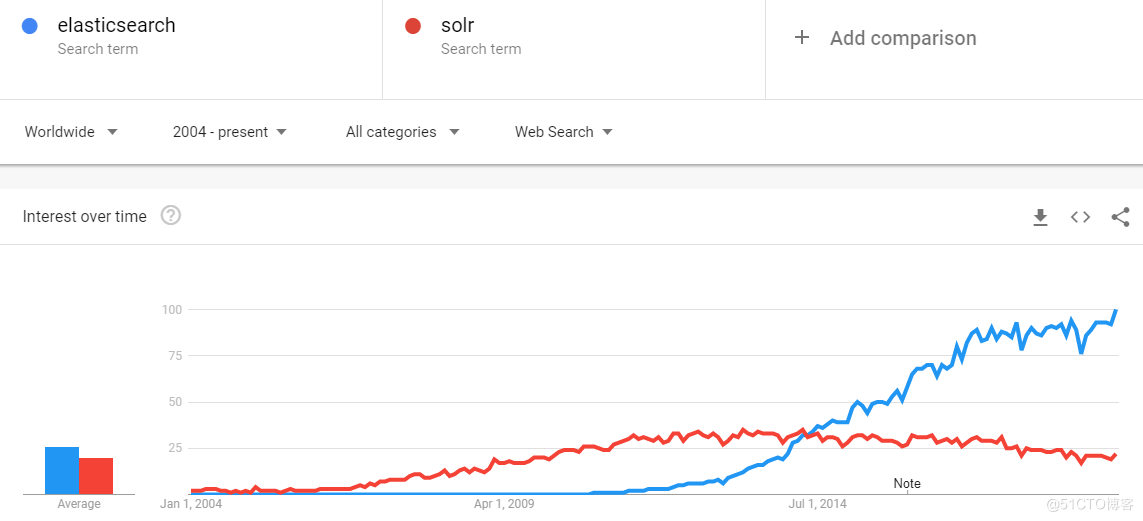1143x521 pixels.
Task: Open the embed code icon
Action: point(1080,216)
